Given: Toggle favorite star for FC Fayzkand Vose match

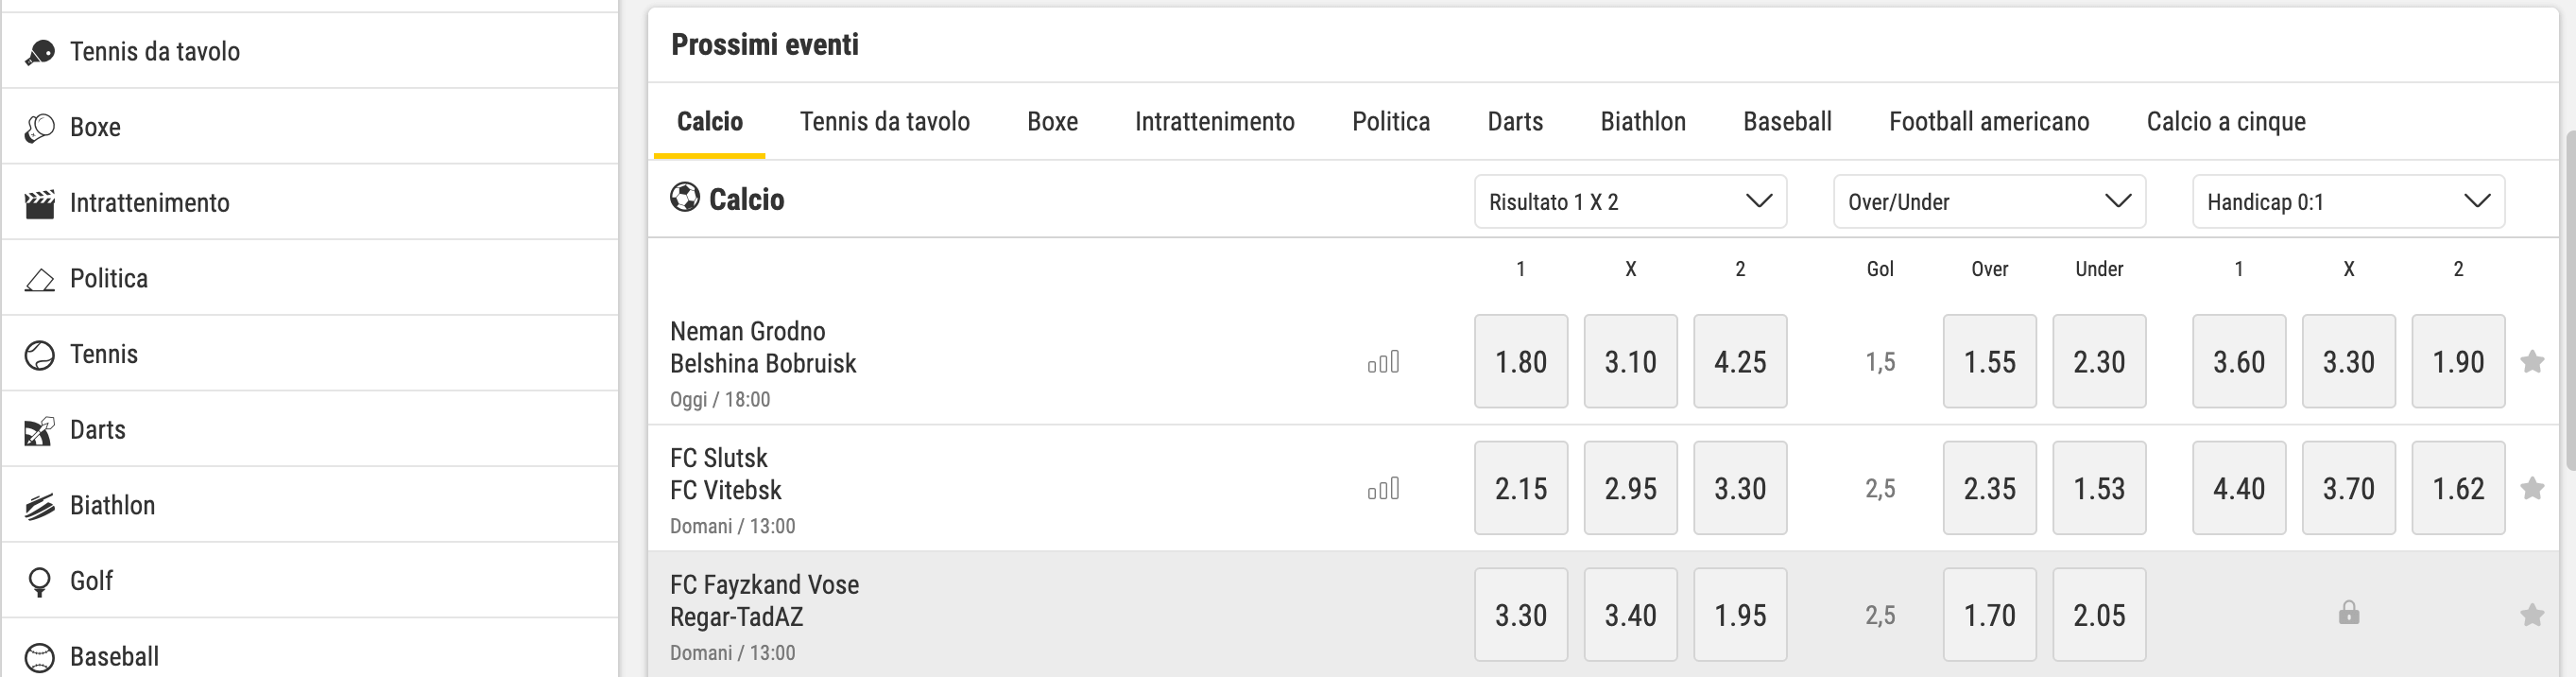Looking at the screenshot, I should 2532,615.
